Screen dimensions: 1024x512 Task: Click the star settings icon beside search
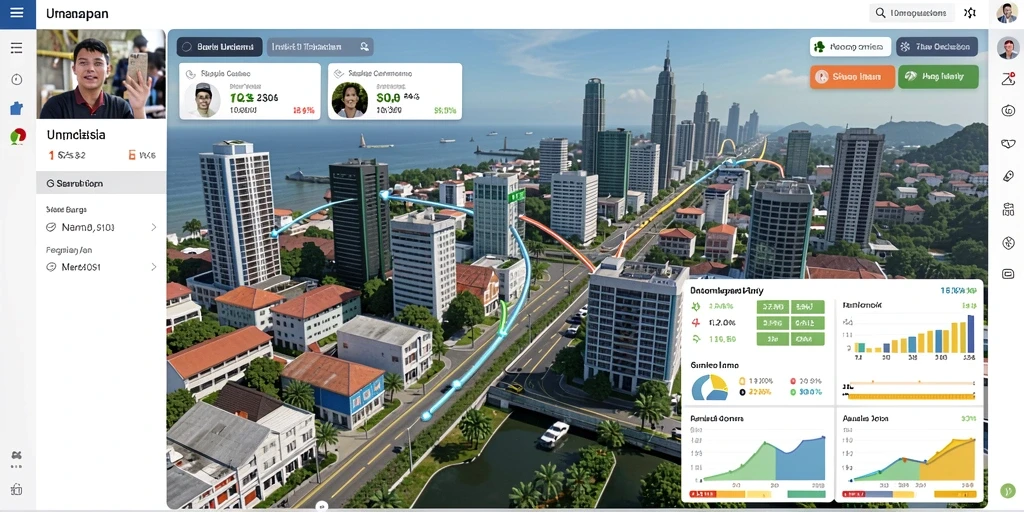tap(970, 12)
